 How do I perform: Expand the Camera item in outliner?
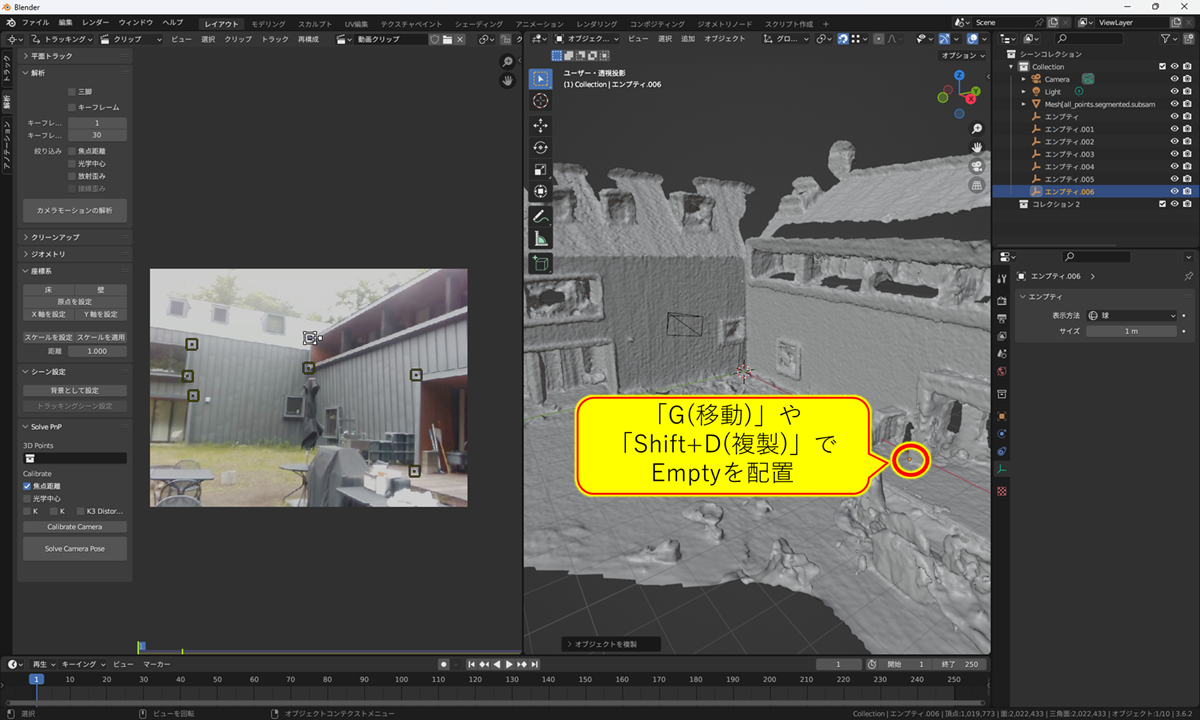1024,79
